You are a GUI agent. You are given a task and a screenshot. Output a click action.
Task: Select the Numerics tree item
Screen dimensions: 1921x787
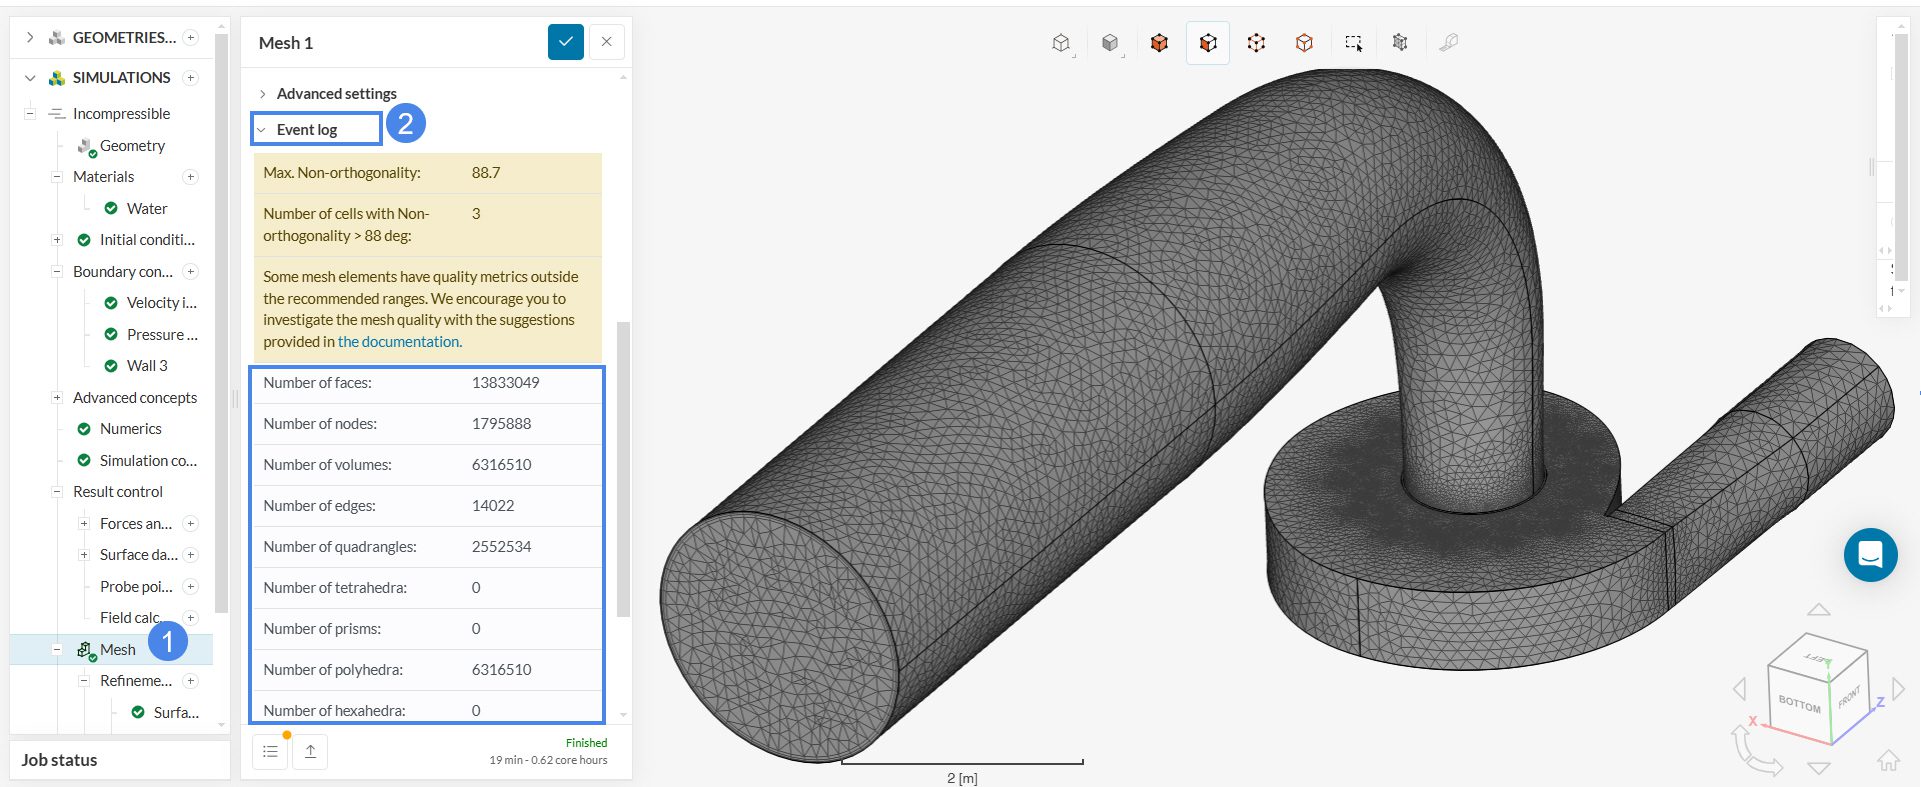[130, 429]
